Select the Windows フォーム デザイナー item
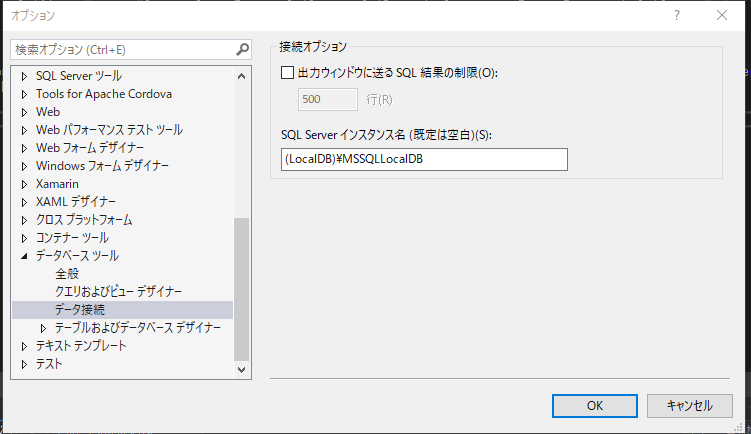This screenshot has height=434, width=751. 102,166
